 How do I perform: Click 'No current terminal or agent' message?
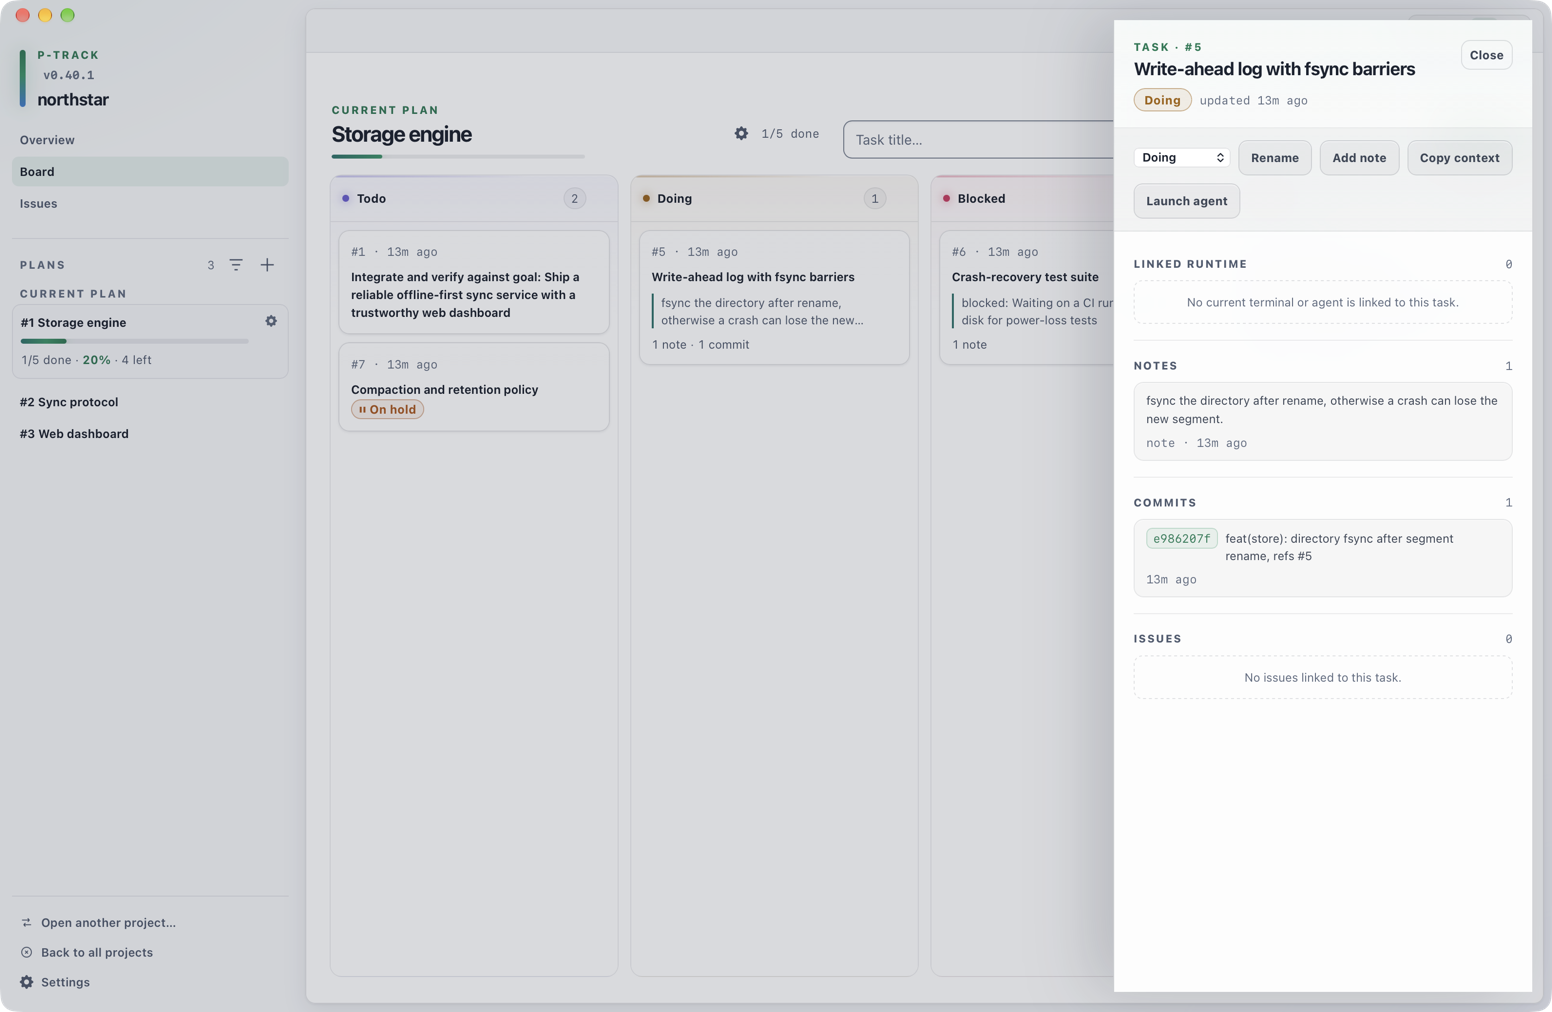coord(1322,302)
